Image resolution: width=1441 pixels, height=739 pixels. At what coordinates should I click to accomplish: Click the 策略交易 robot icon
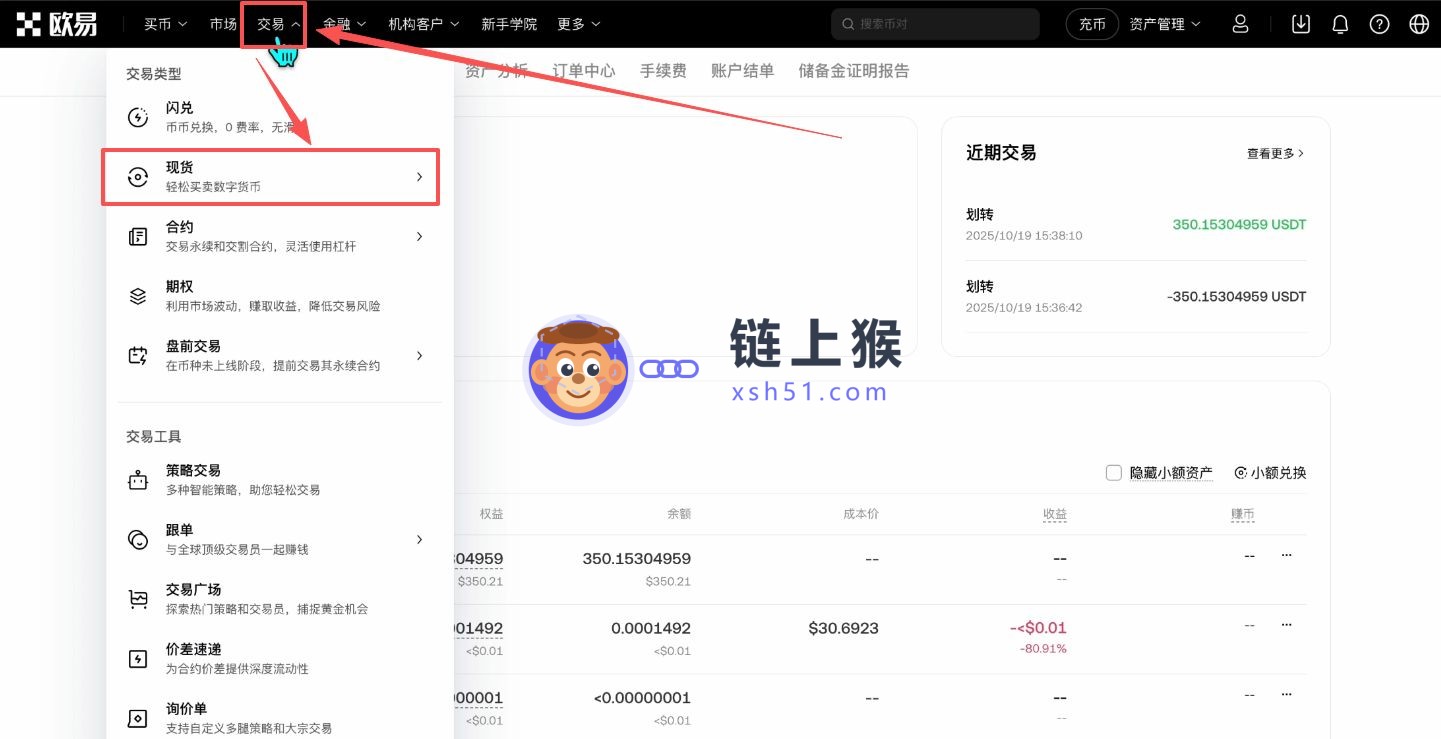coord(138,480)
